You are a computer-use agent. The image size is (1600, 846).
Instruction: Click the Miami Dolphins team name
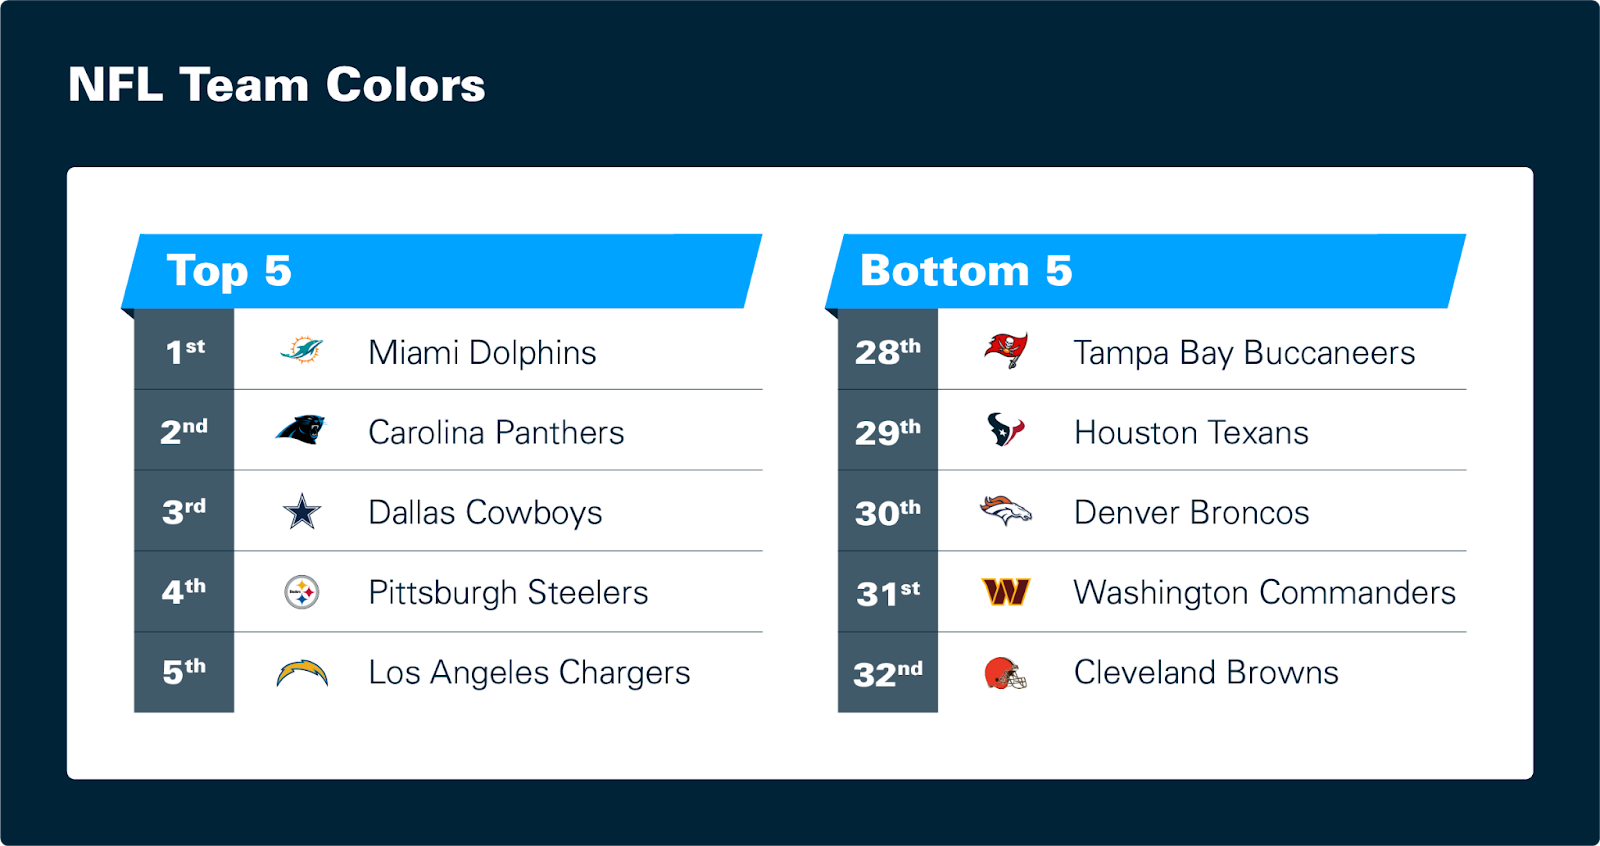[482, 353]
